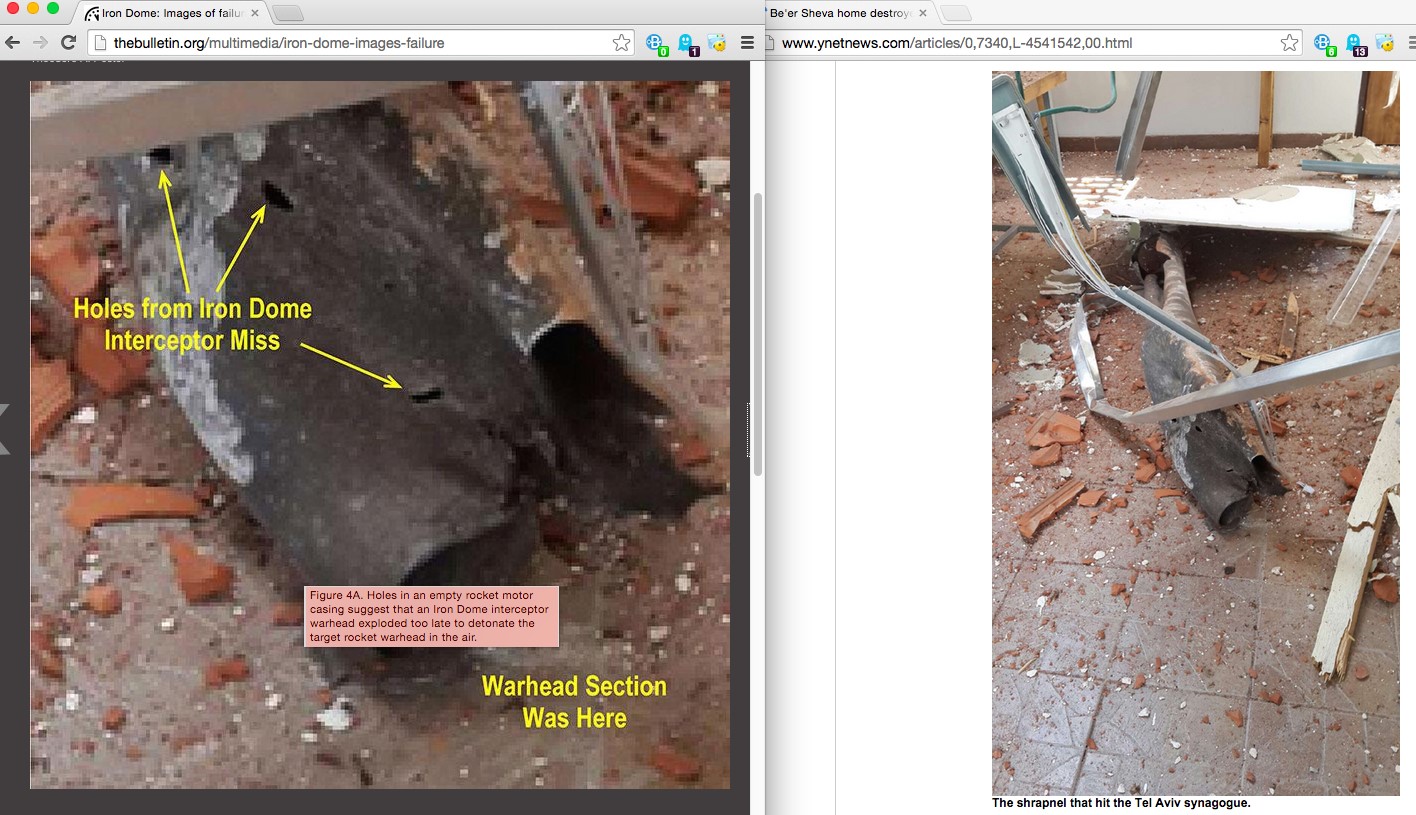Image resolution: width=1416 pixels, height=815 pixels.
Task: Toggle the bookmark star for the ynetnews article
Action: tap(1289, 43)
